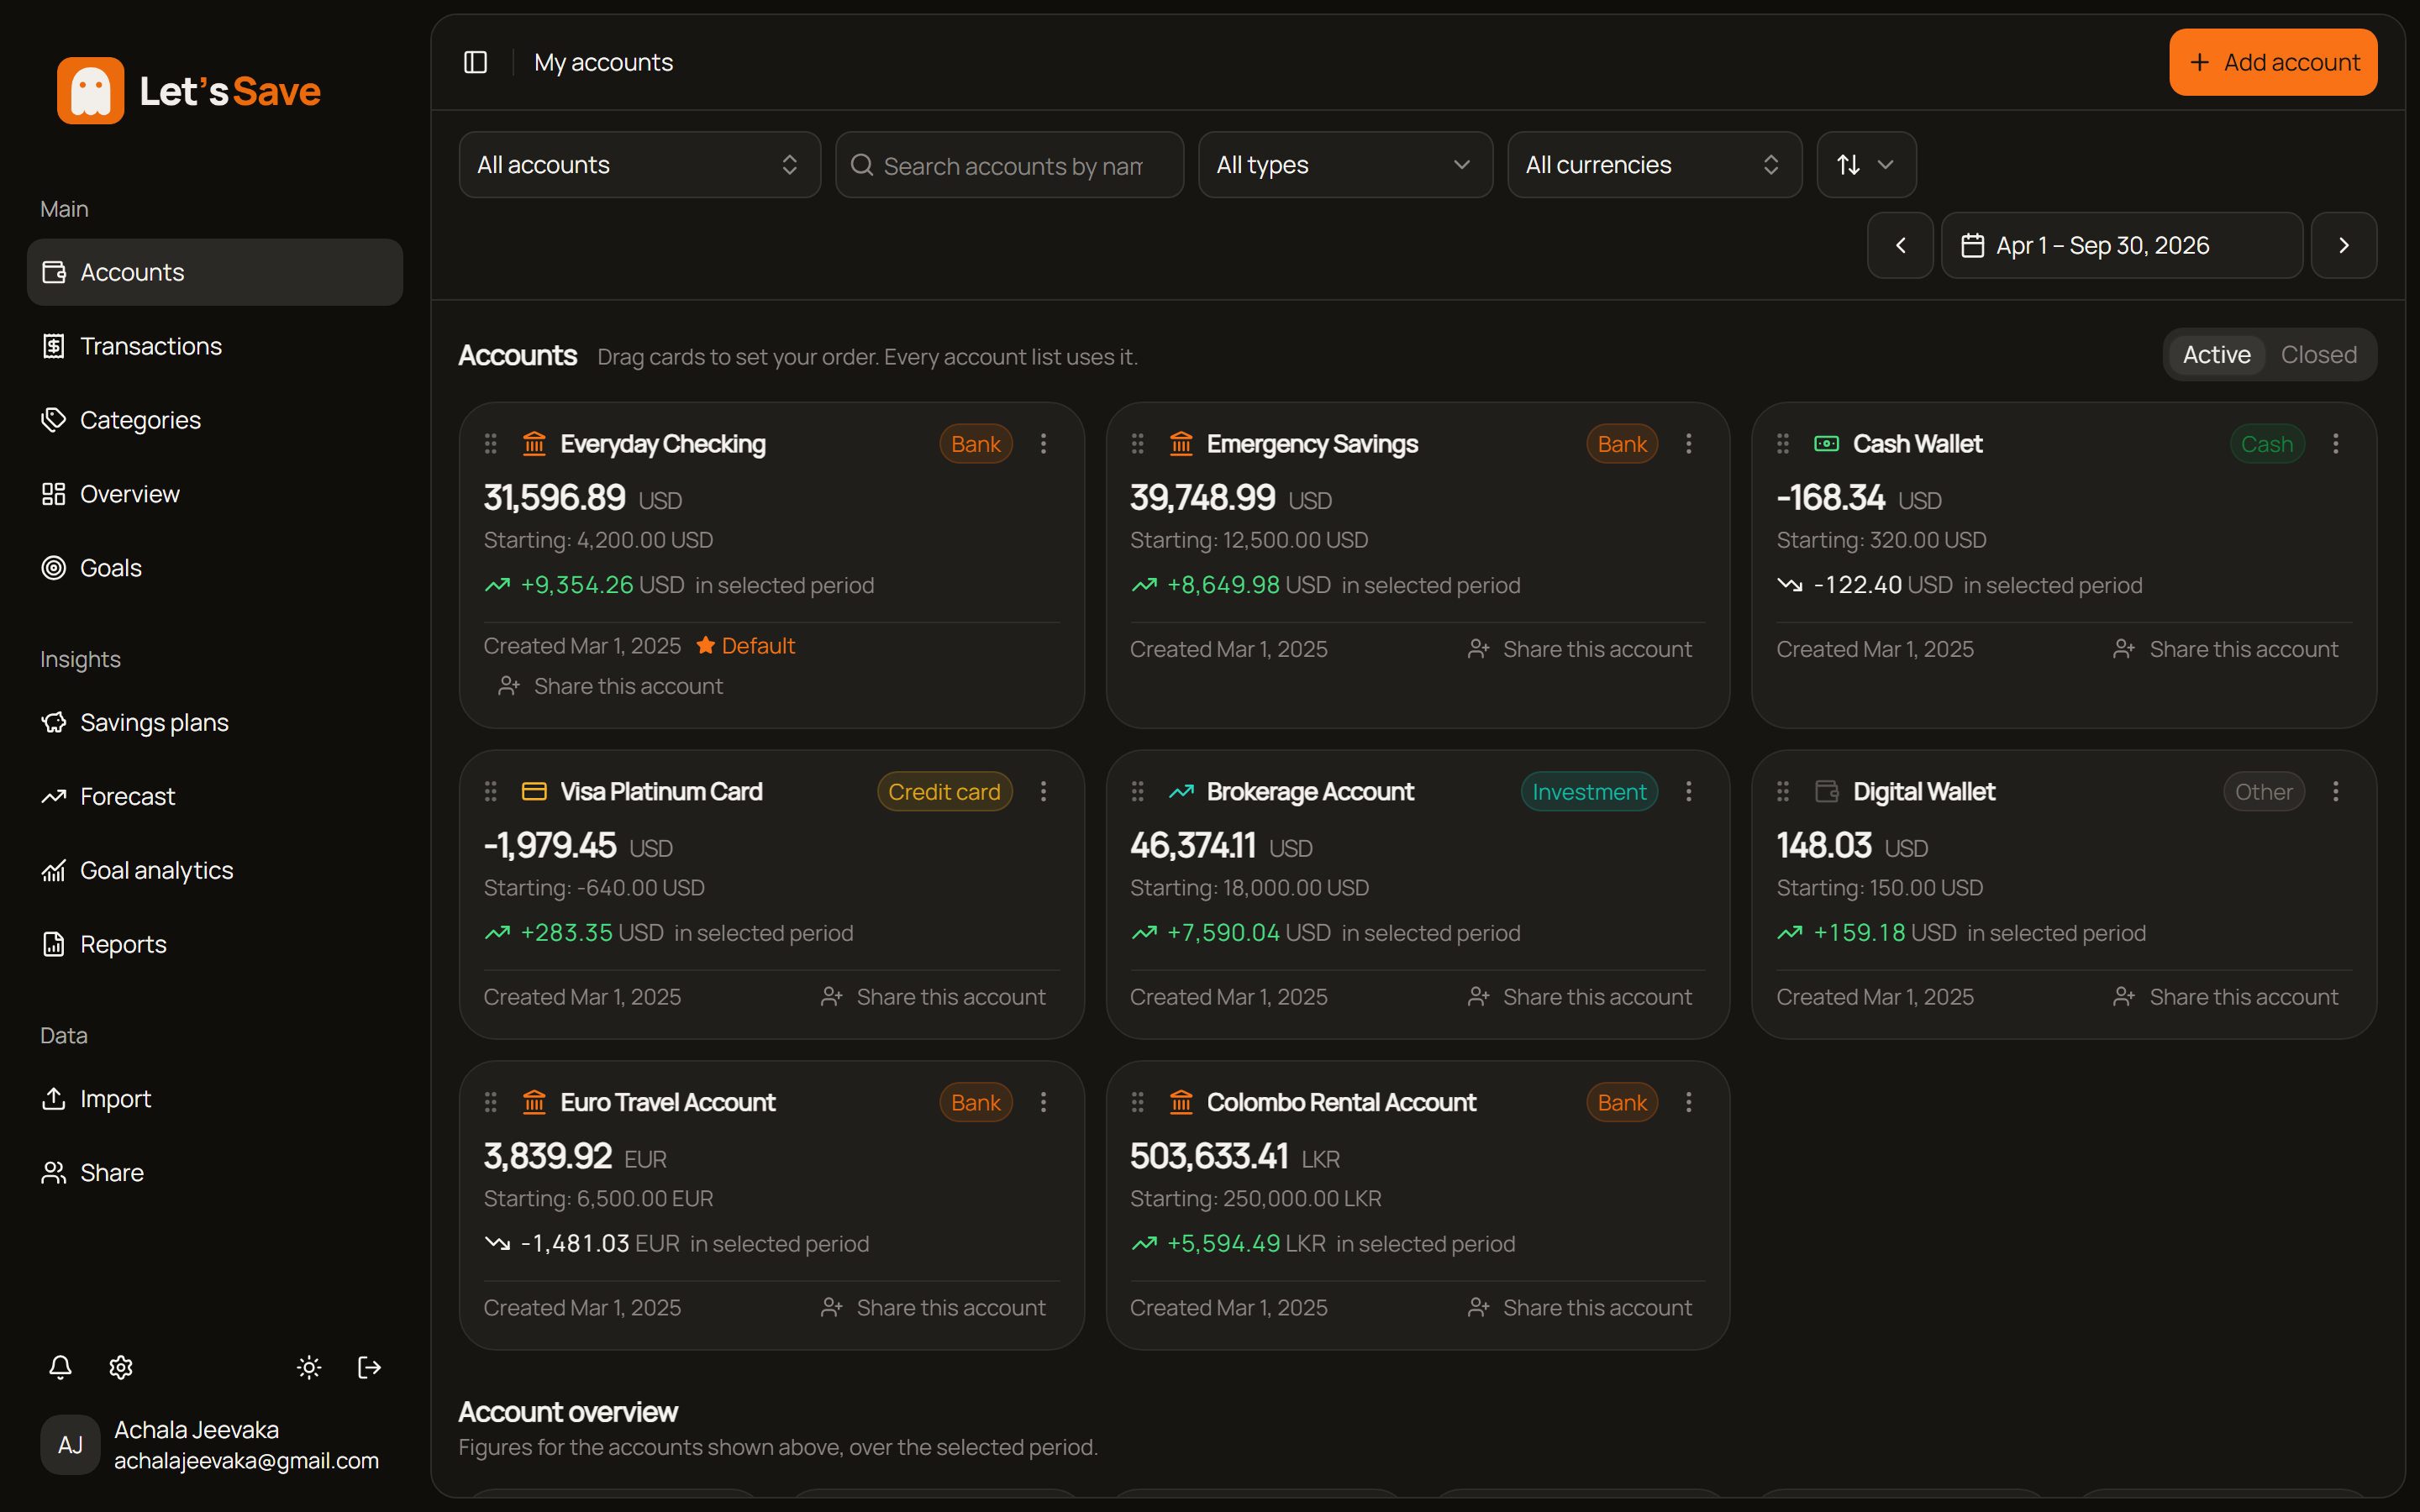The height and width of the screenshot is (1512, 2420).
Task: Click the Cash tag on Cash Wallet
Action: click(x=2266, y=443)
